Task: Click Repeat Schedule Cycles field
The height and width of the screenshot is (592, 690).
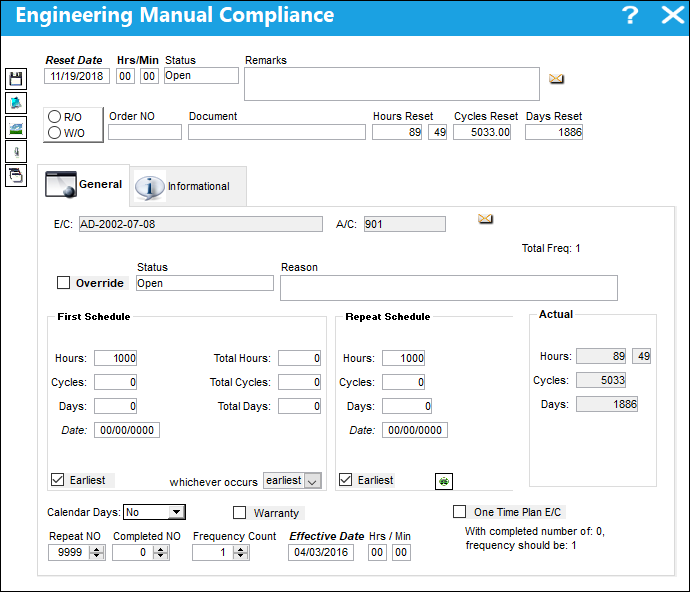Action: point(403,382)
